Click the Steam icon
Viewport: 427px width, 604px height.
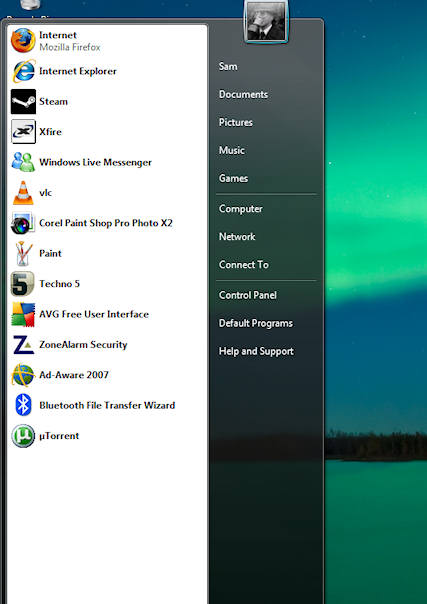tap(23, 102)
